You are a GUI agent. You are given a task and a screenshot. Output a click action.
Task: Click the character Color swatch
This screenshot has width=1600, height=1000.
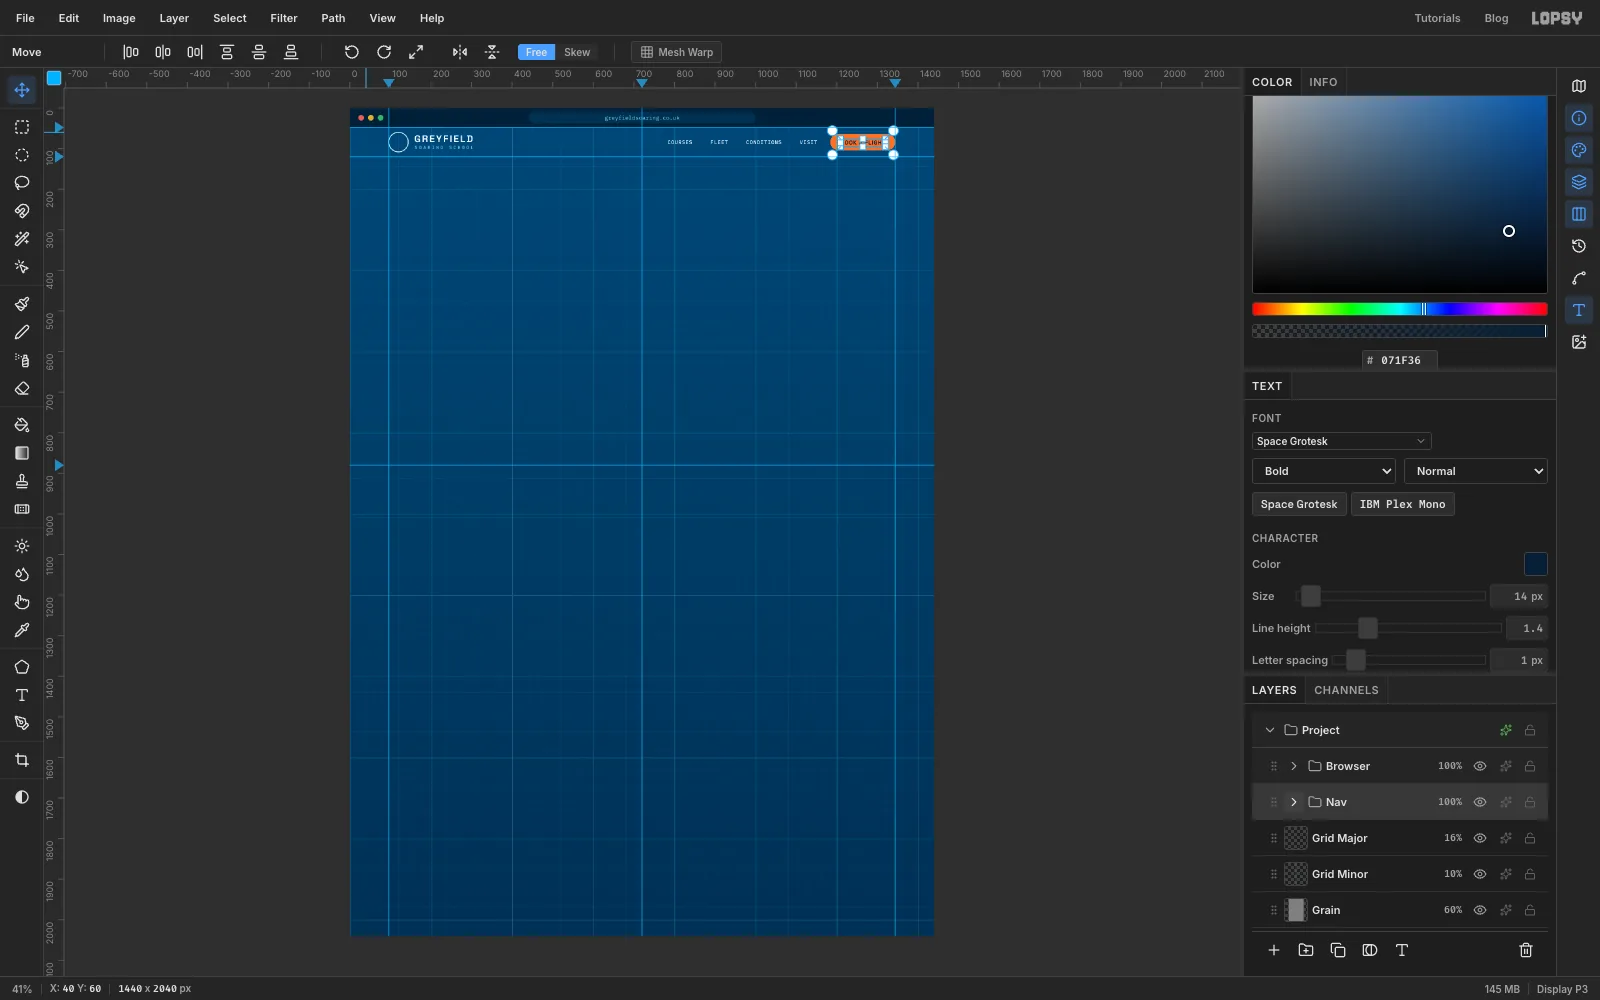(1535, 564)
